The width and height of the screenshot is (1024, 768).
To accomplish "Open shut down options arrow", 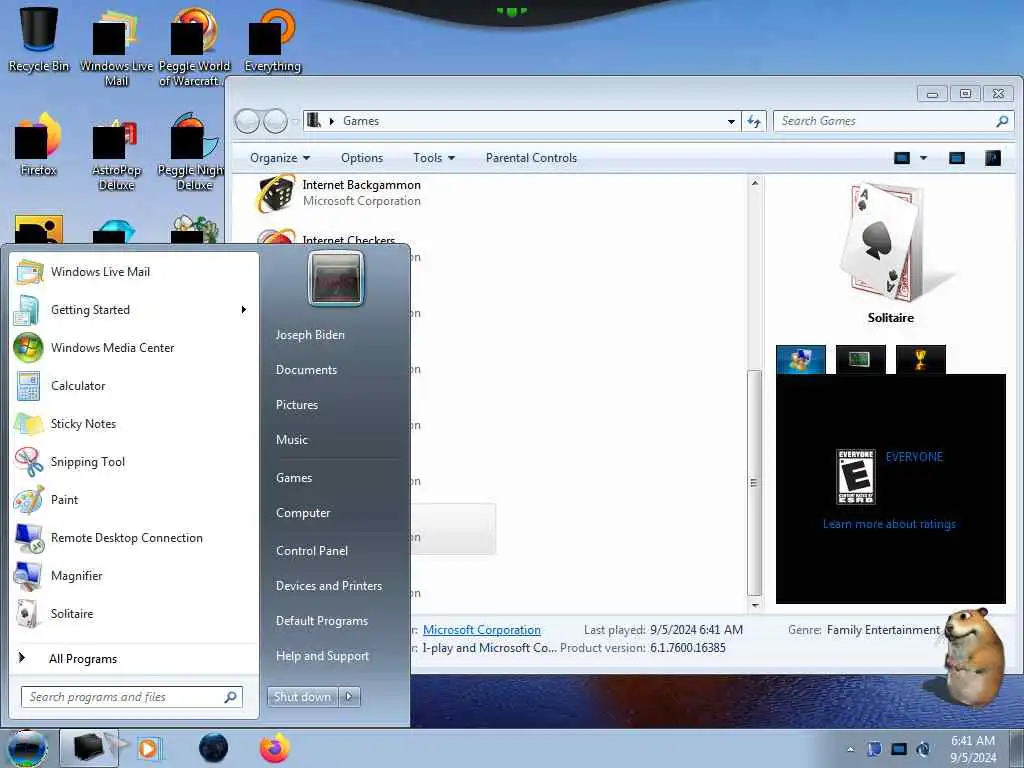I will (349, 697).
